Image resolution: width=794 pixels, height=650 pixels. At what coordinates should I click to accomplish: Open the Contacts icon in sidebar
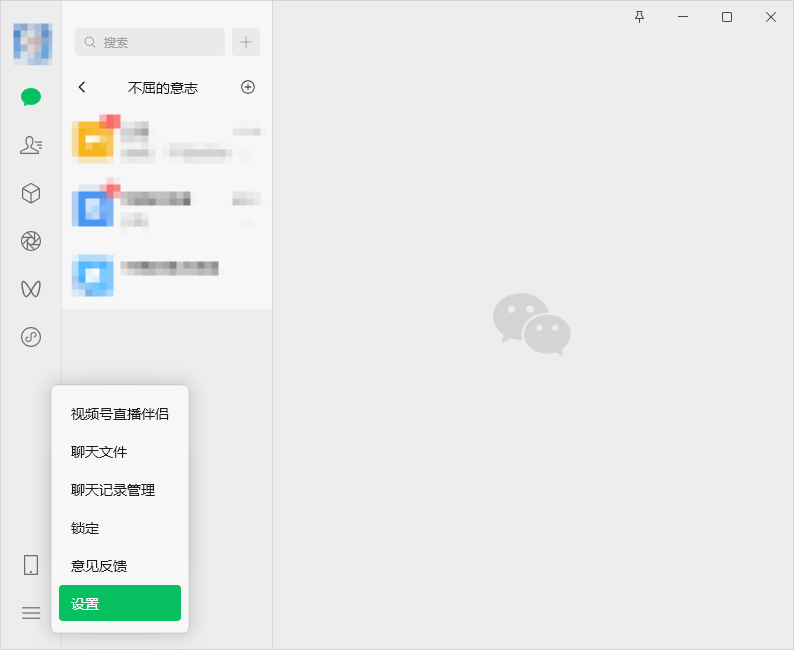31,145
